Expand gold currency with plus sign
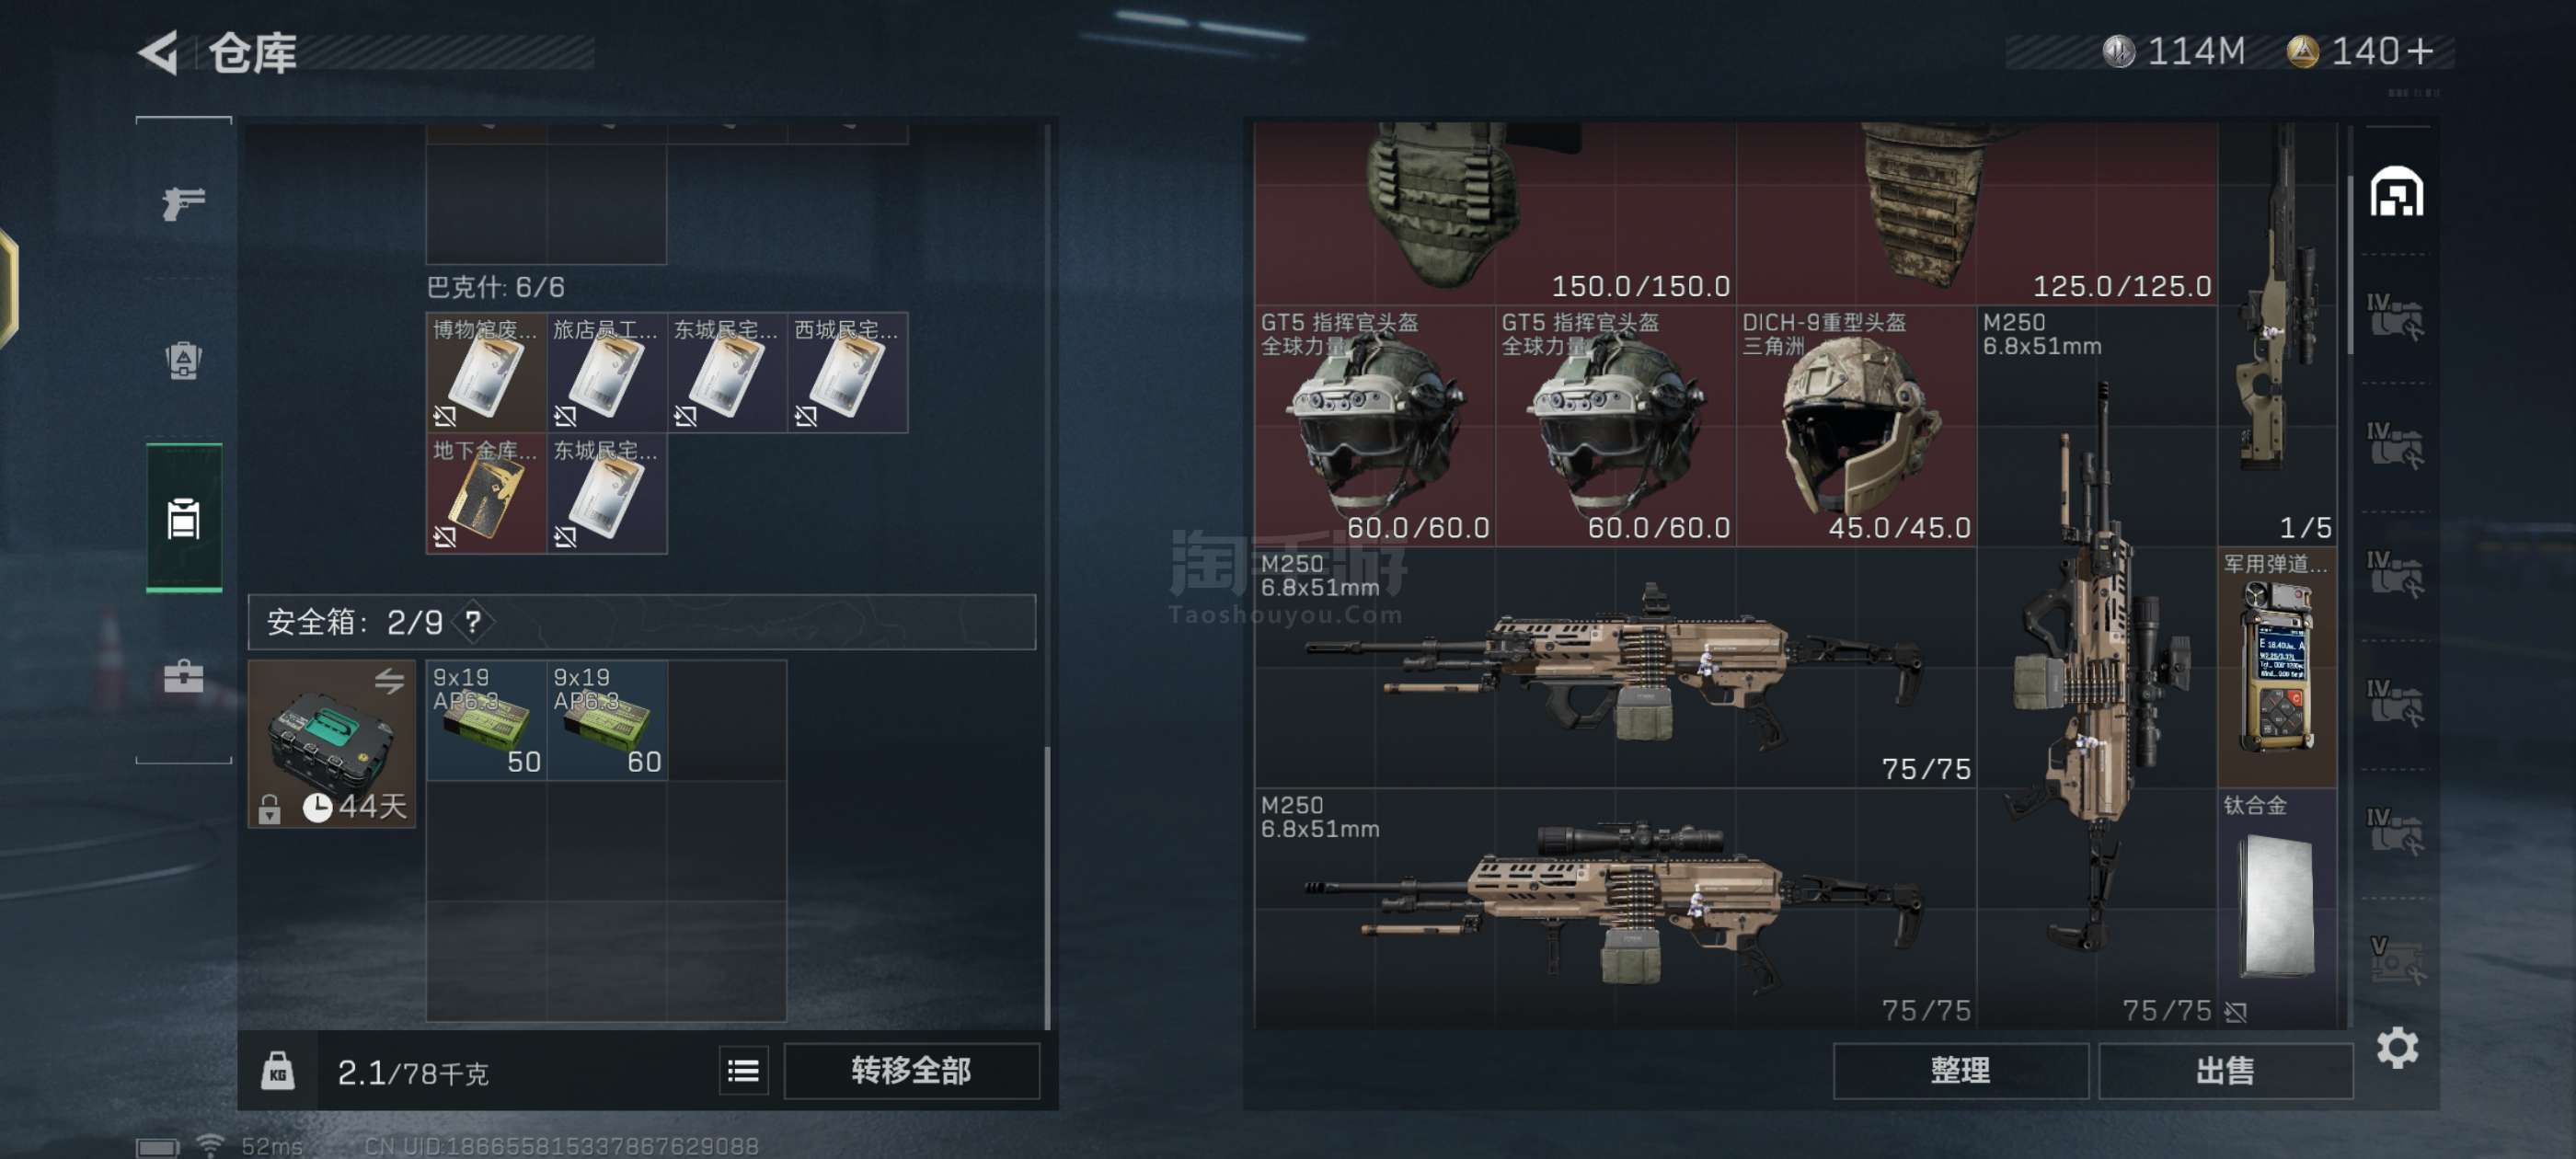2576x1159 pixels. 2421,51
